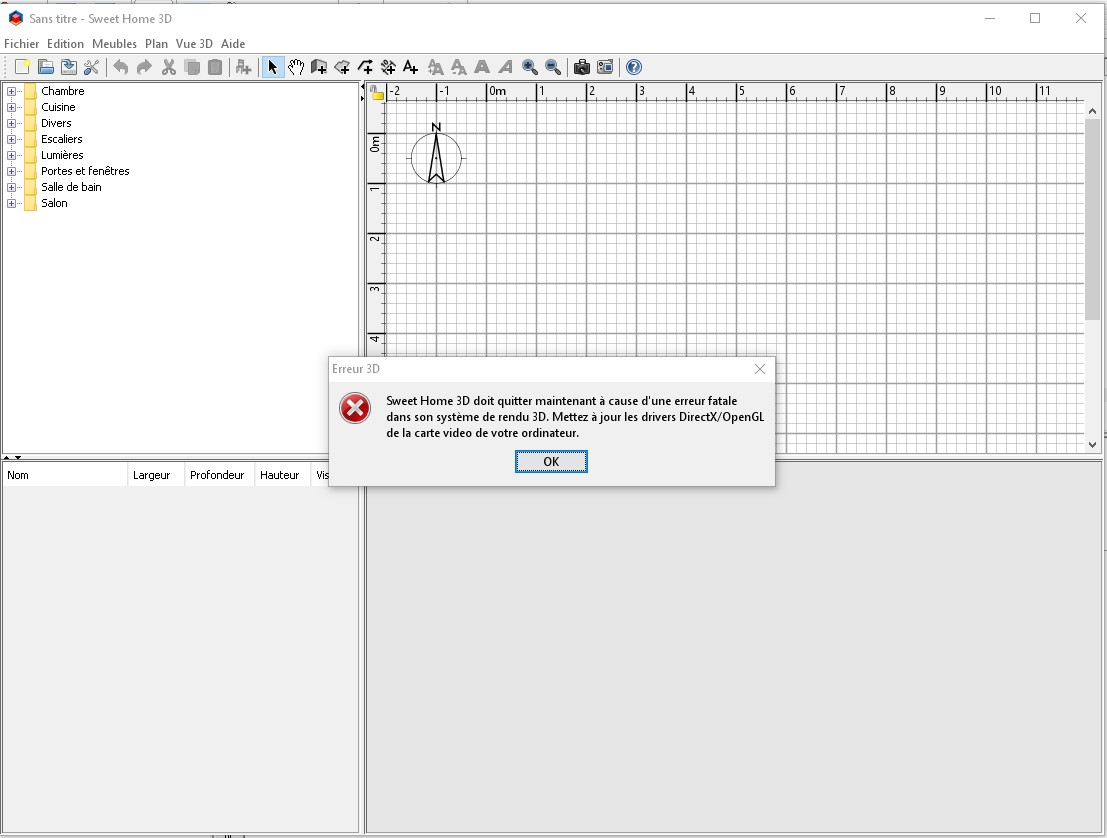Expand the Divers furniture category
1107x838 pixels.
click(11, 123)
